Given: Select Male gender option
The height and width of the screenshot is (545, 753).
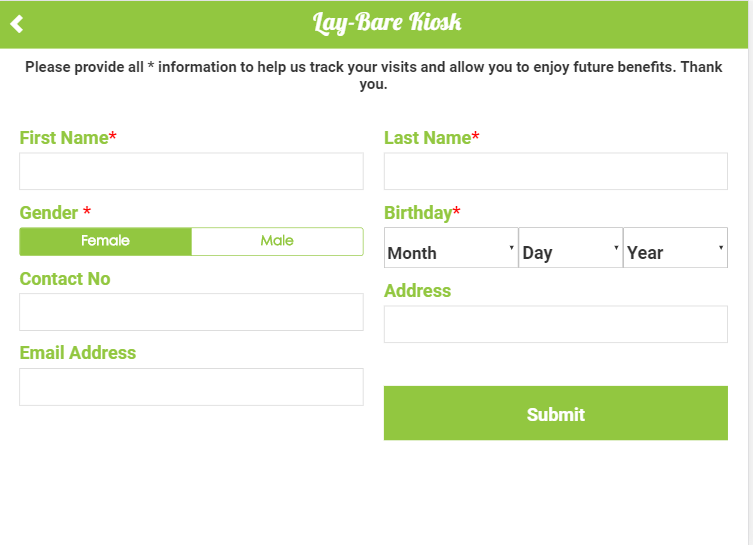Looking at the screenshot, I should click(x=277, y=241).
